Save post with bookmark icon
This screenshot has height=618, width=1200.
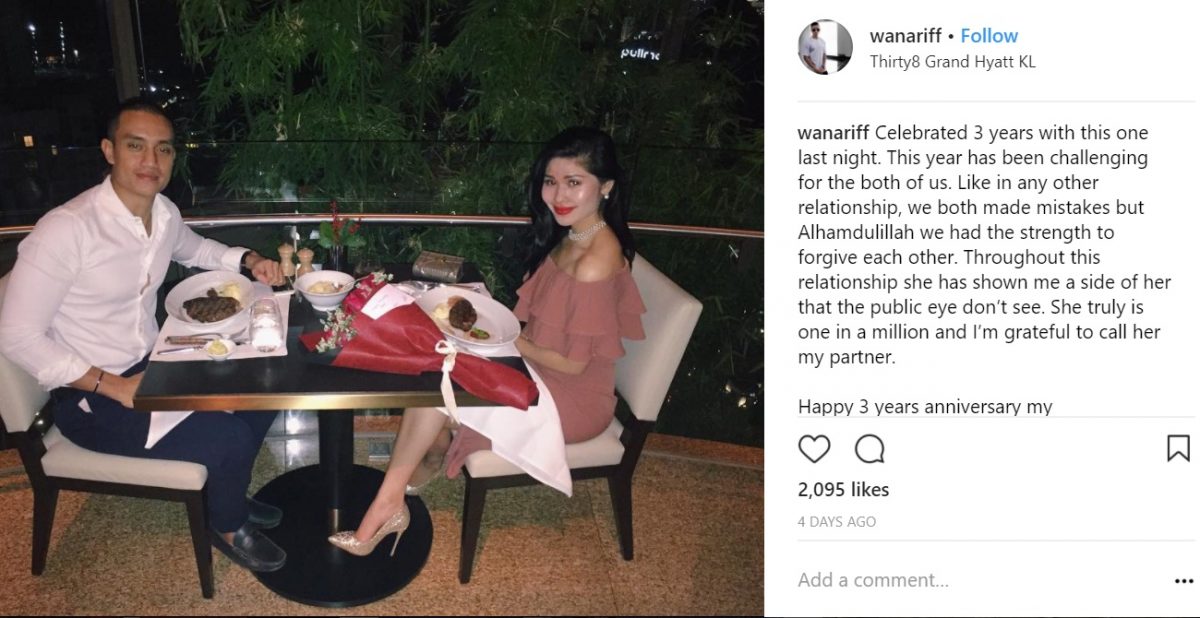point(1179,448)
